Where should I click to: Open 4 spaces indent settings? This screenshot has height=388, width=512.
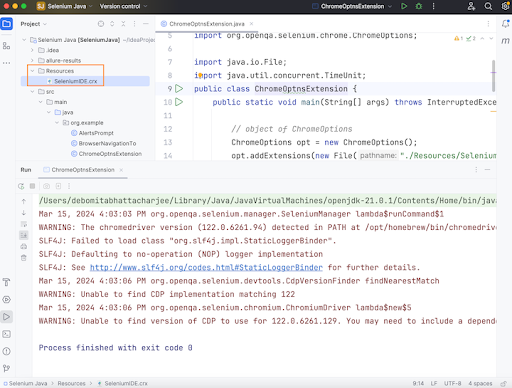480,383
